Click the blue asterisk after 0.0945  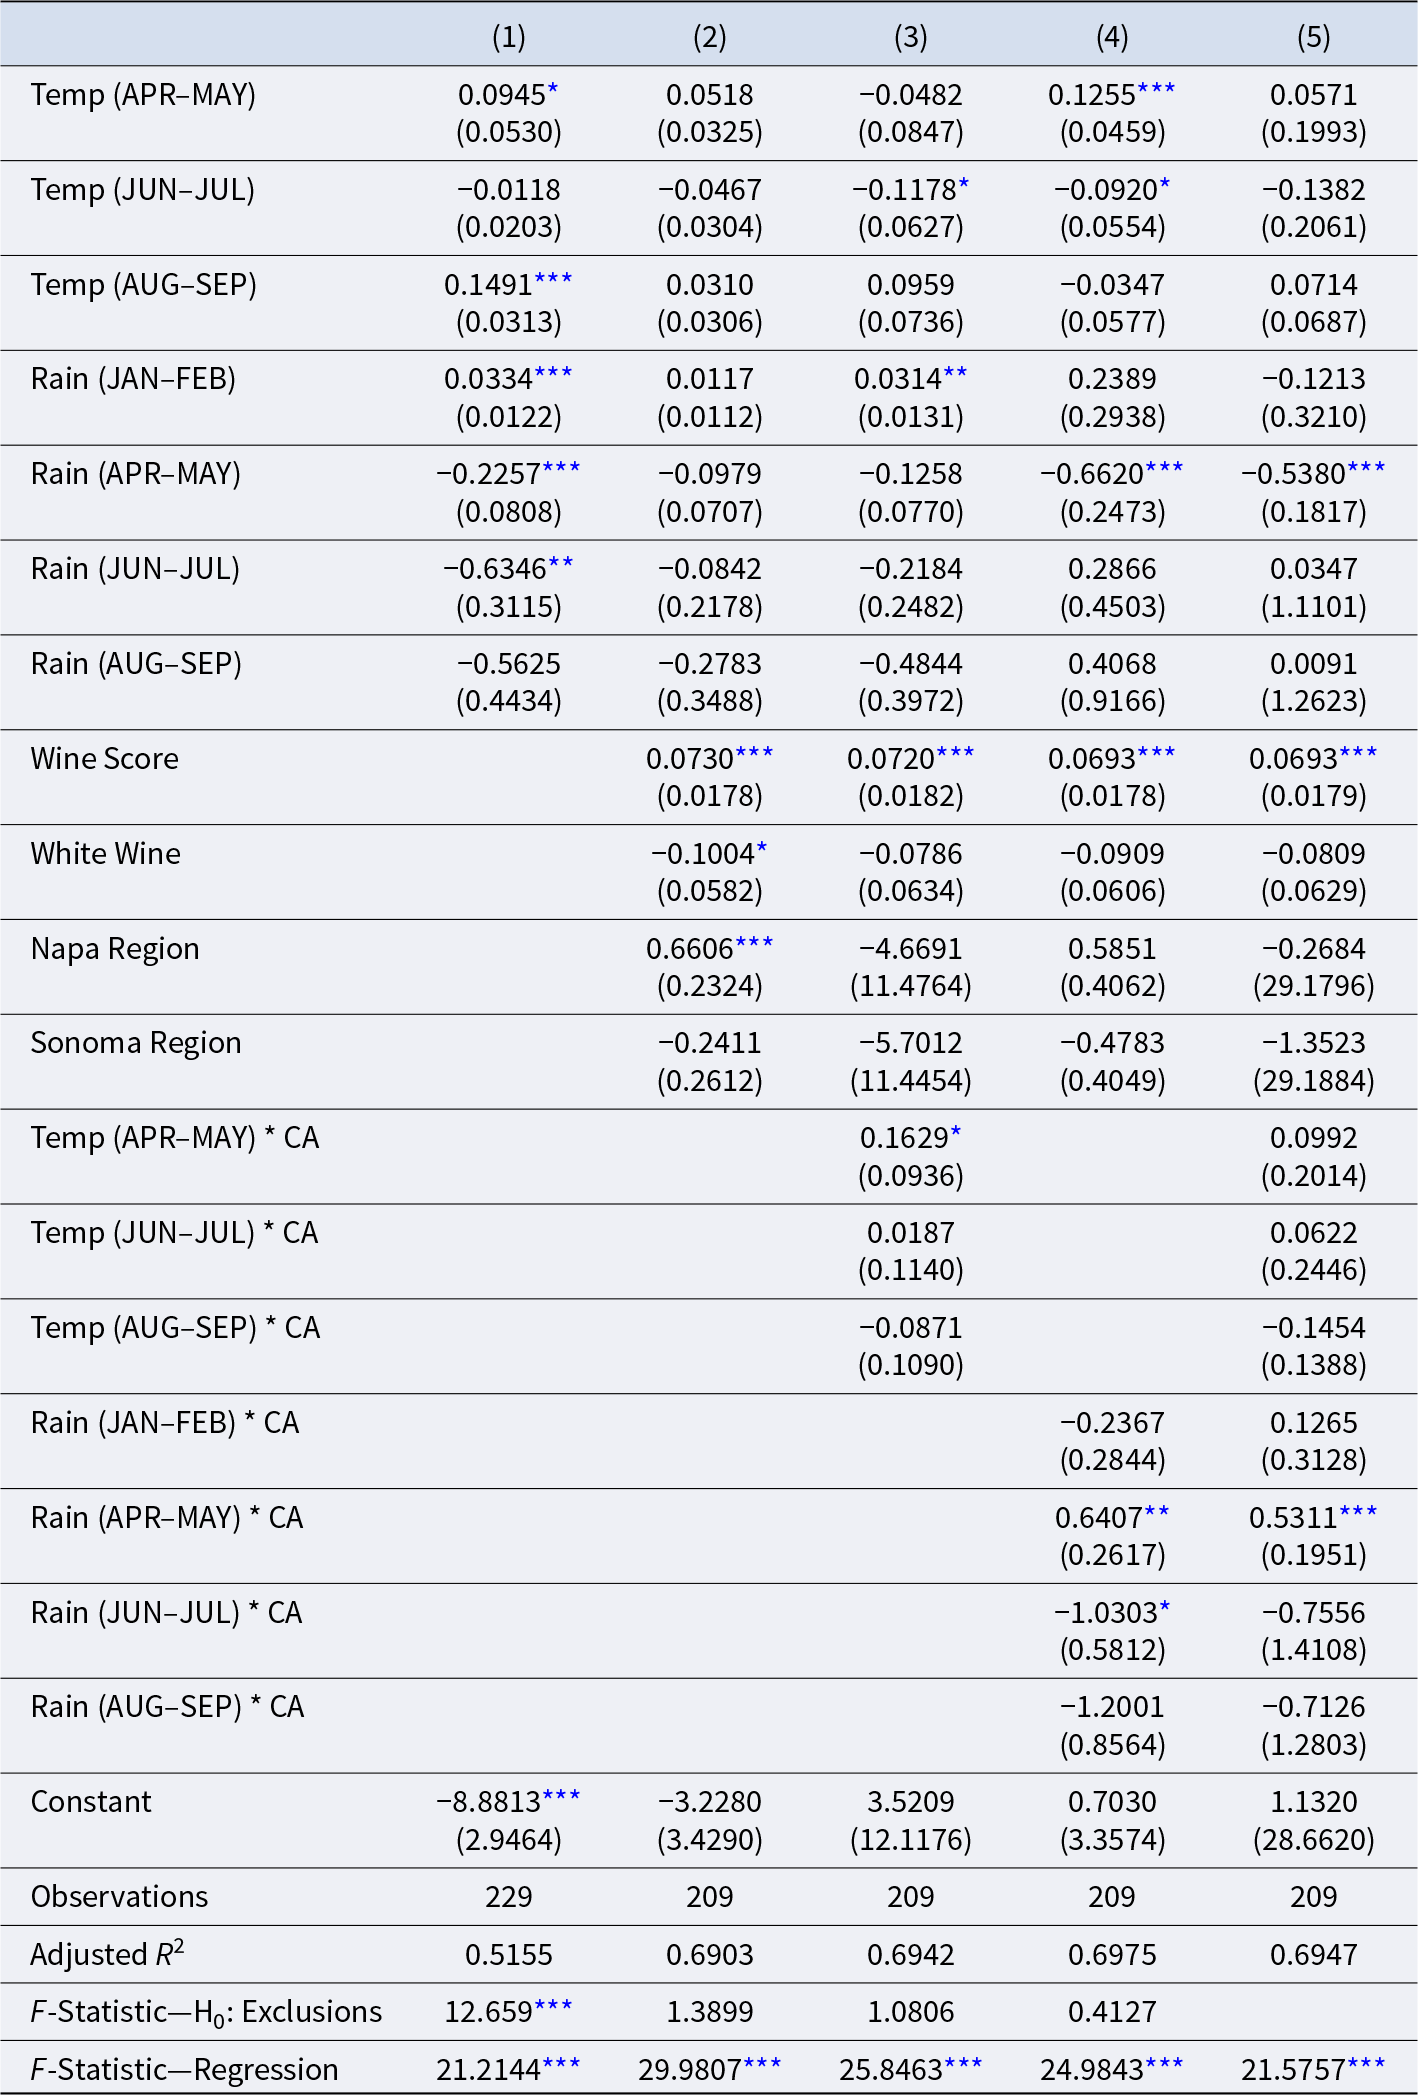pos(553,91)
